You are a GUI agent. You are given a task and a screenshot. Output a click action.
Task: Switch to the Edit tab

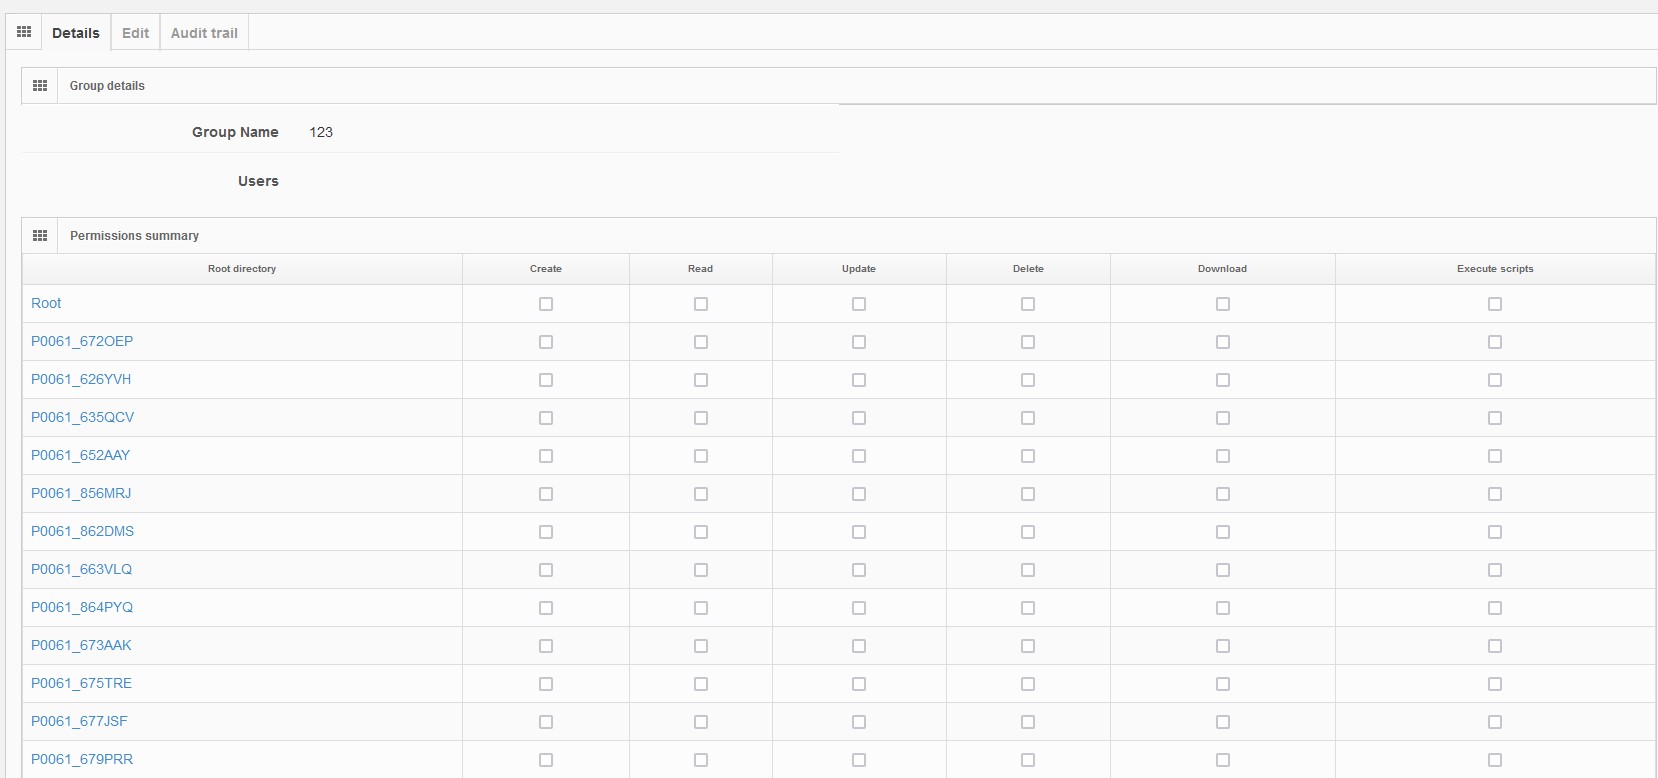tap(135, 33)
